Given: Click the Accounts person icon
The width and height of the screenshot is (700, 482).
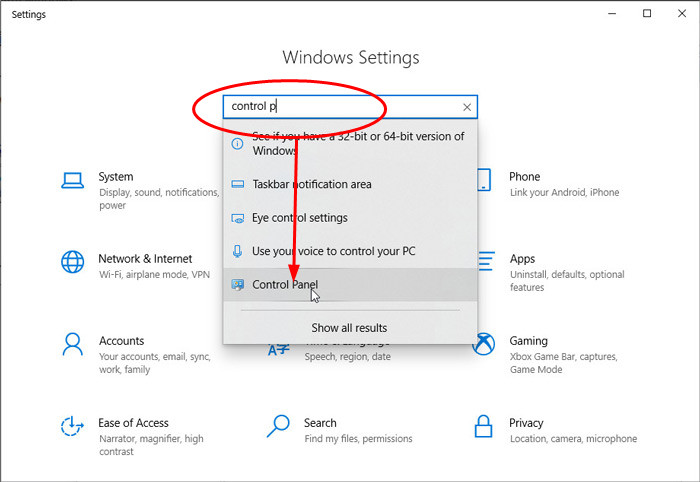Looking at the screenshot, I should click(73, 345).
